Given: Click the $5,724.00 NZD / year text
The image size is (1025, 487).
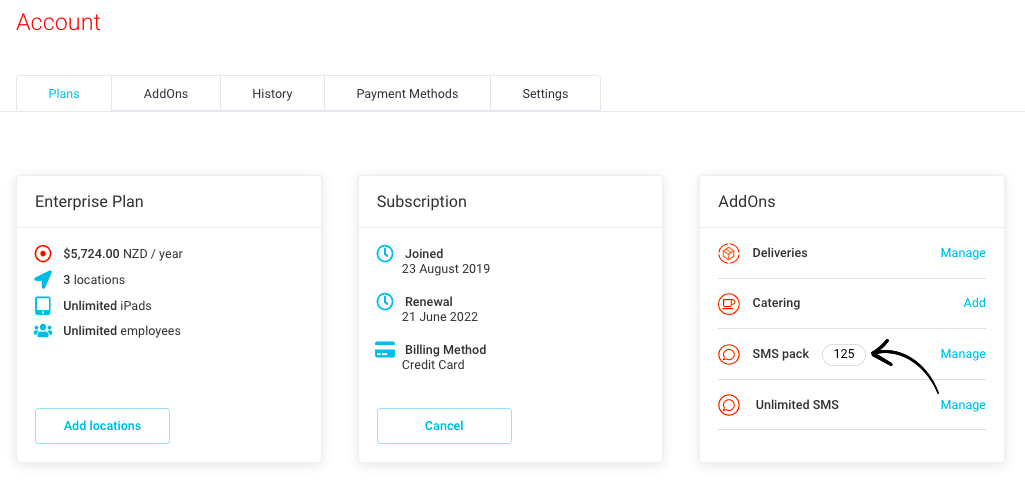Looking at the screenshot, I should (x=123, y=254).
